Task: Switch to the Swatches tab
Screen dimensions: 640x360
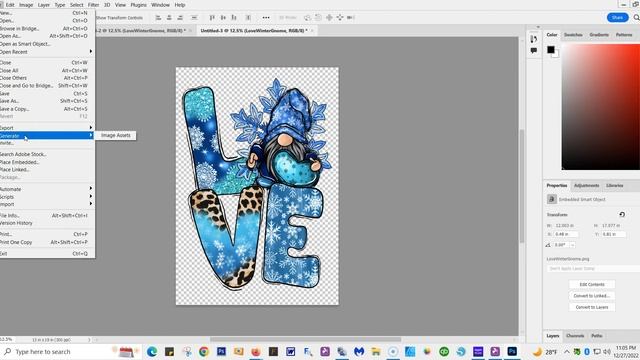Action: click(x=573, y=35)
